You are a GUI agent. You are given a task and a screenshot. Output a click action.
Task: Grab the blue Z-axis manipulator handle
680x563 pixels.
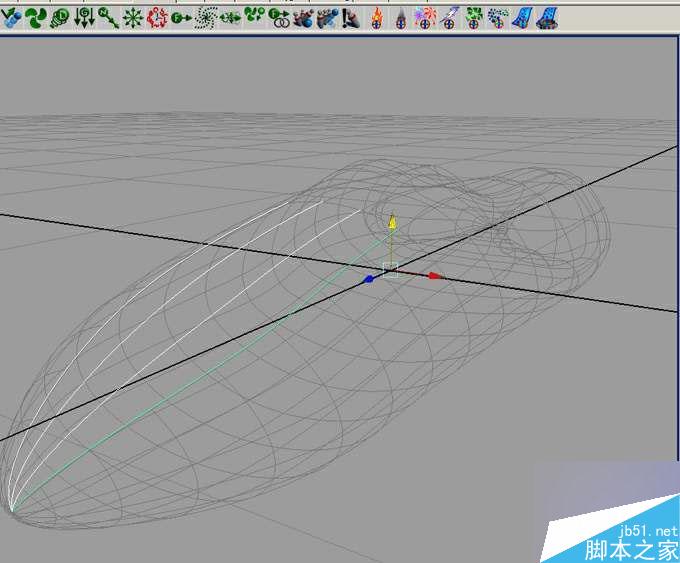(369, 279)
